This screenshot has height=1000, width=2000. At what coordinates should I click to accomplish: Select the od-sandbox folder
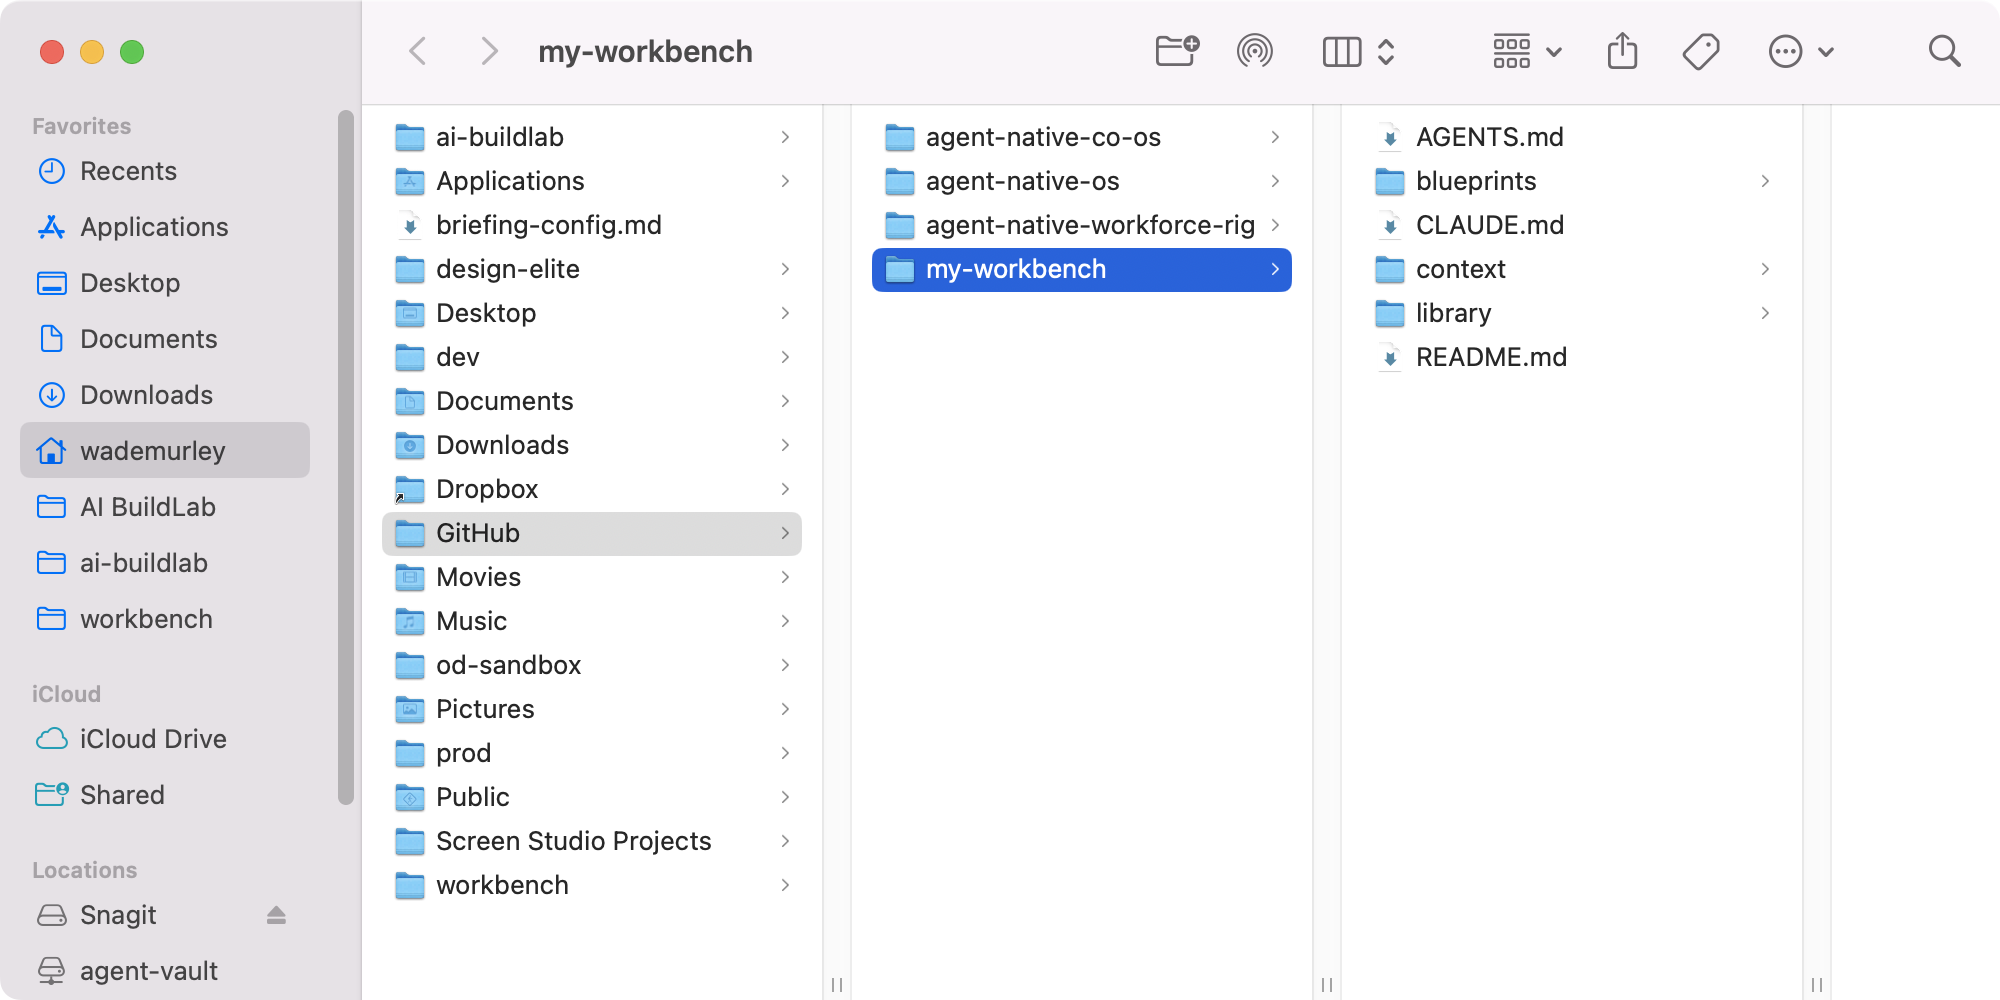[592, 665]
